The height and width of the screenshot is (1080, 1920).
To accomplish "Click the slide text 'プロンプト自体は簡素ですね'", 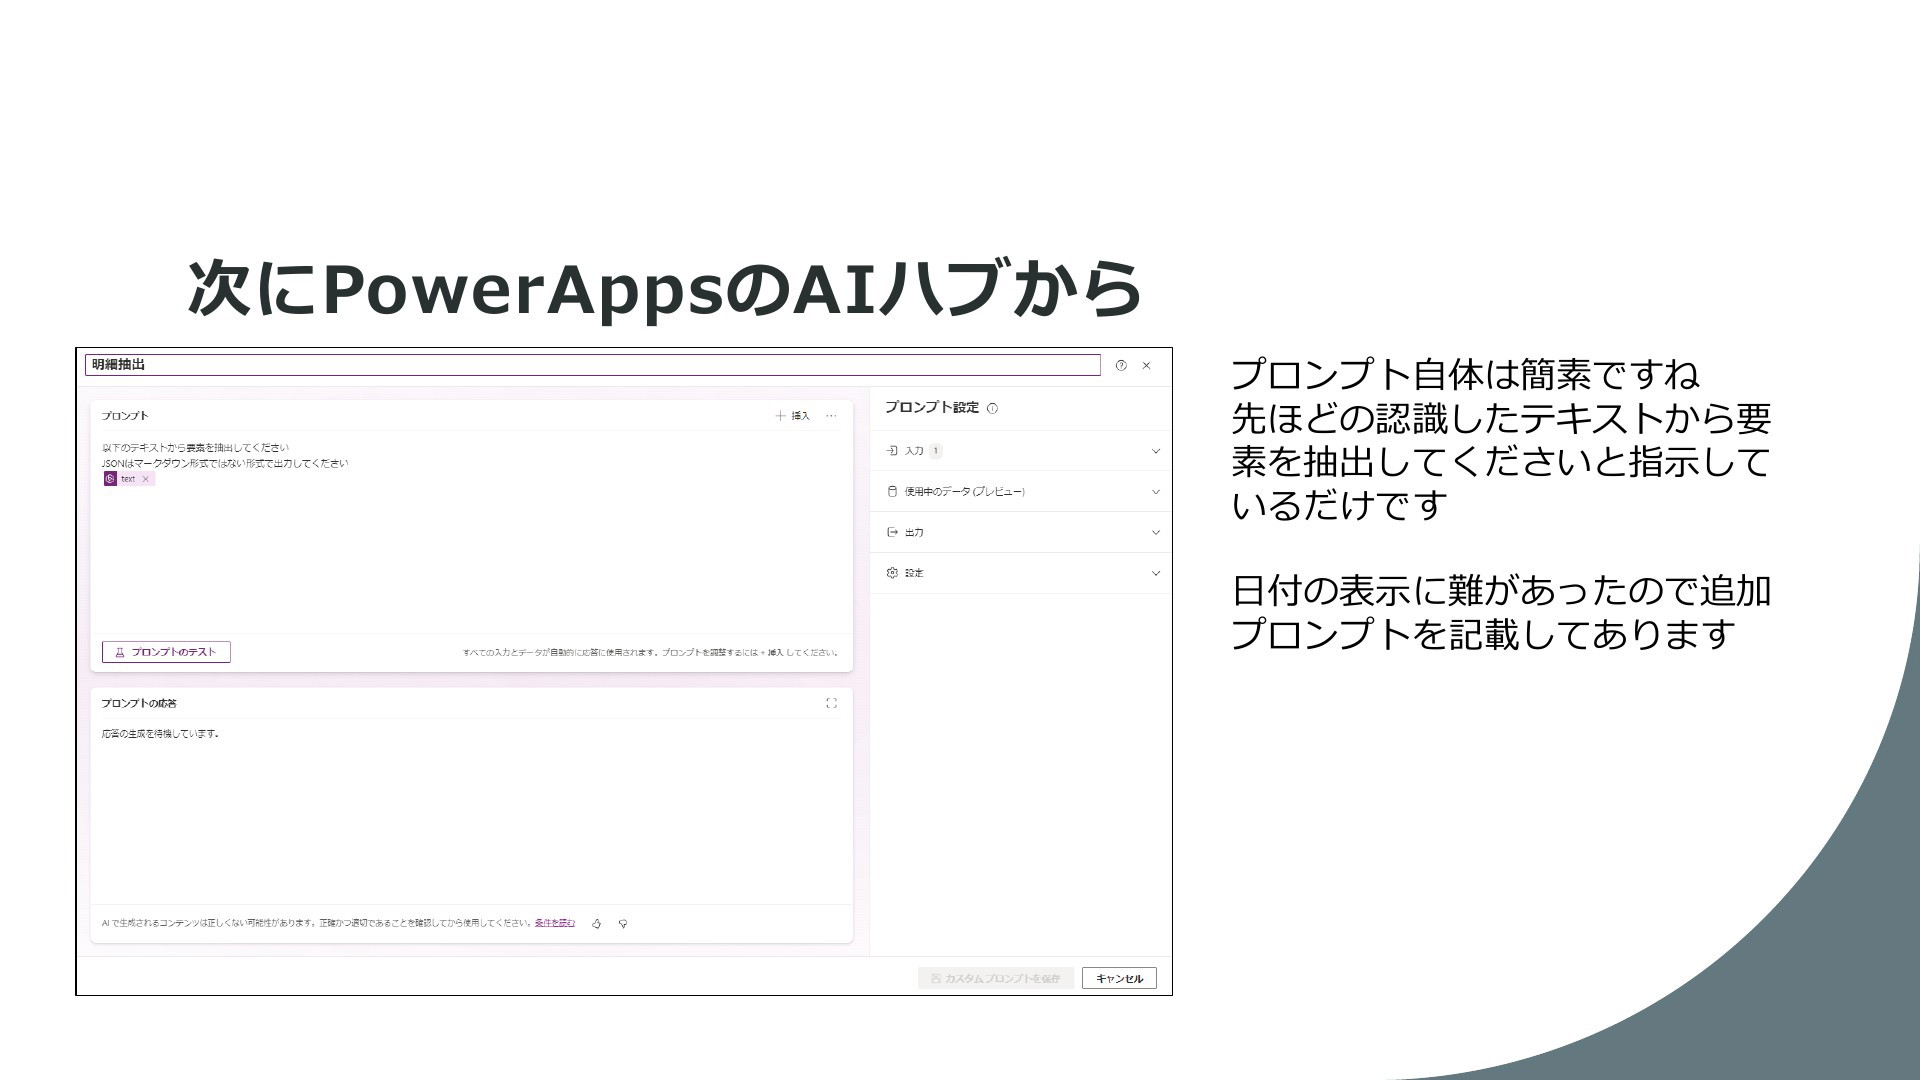I will [x=1465, y=375].
